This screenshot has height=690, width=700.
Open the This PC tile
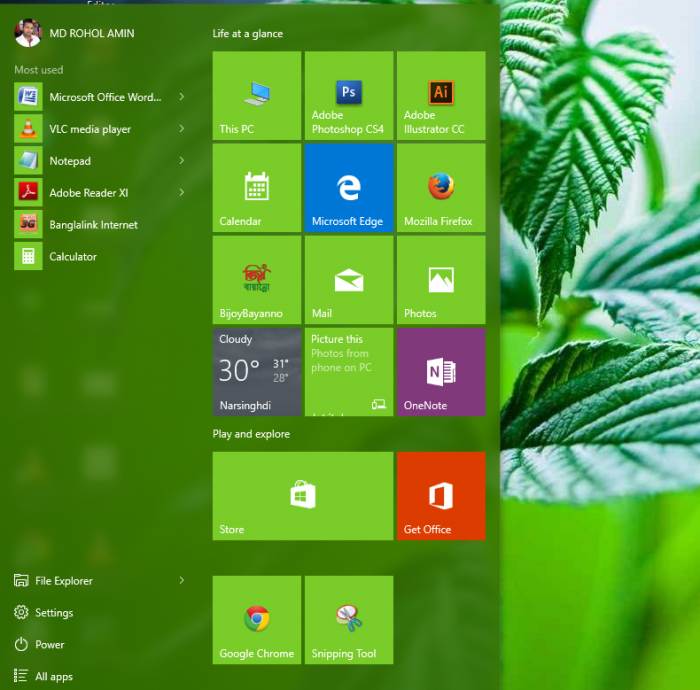257,96
